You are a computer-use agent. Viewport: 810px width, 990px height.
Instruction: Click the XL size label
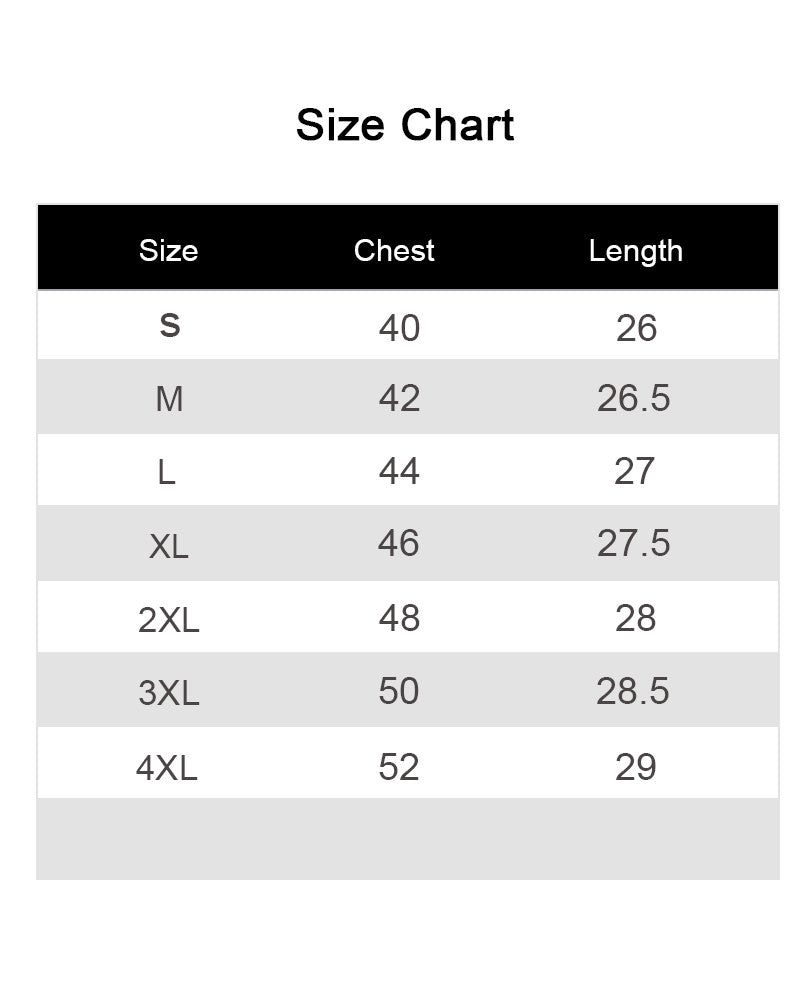169,546
